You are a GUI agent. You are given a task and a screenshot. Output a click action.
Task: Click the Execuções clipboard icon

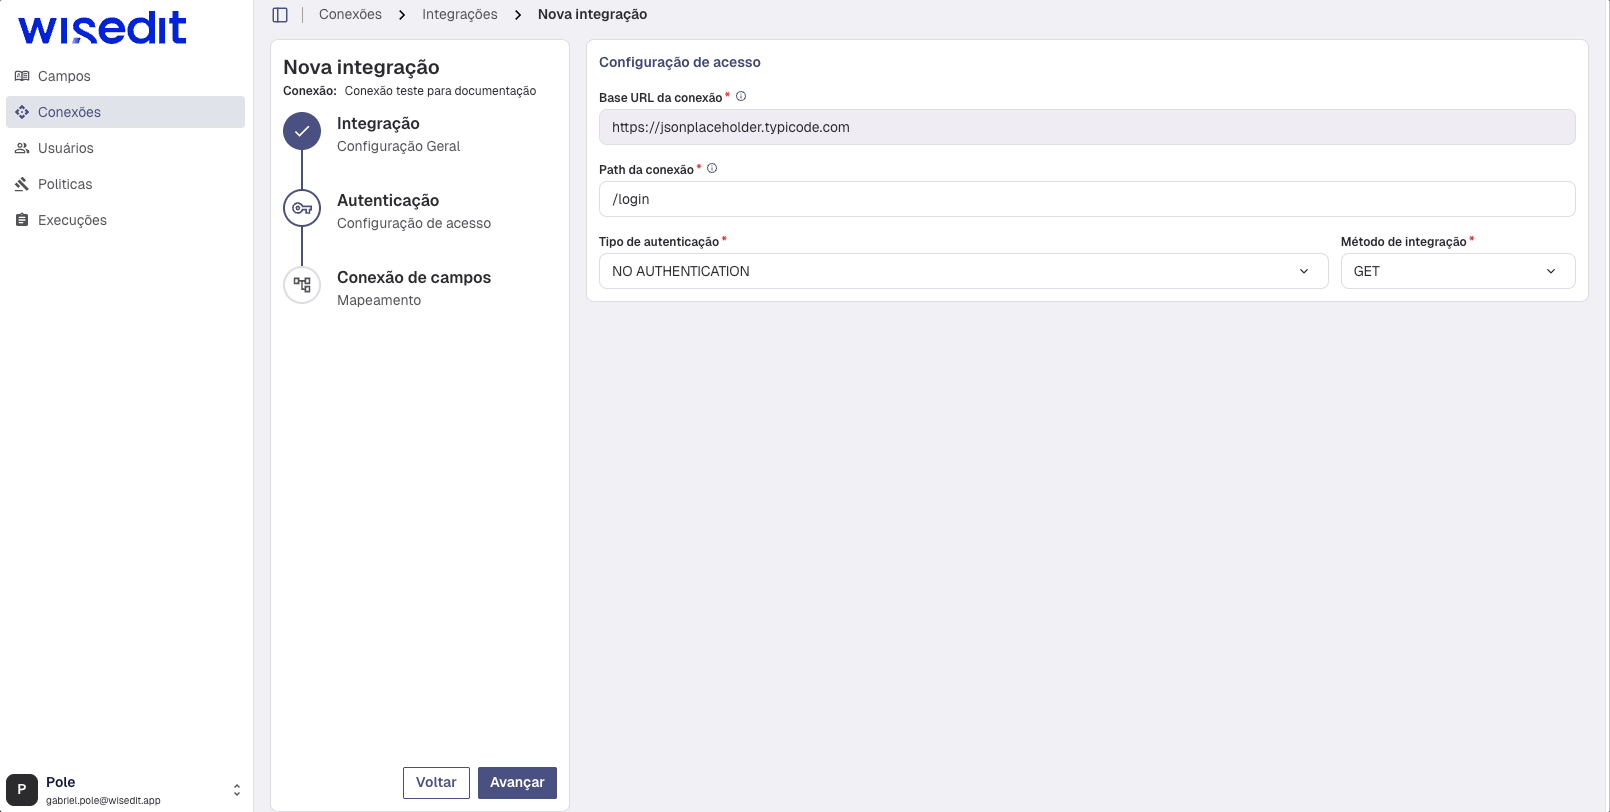tap(22, 220)
